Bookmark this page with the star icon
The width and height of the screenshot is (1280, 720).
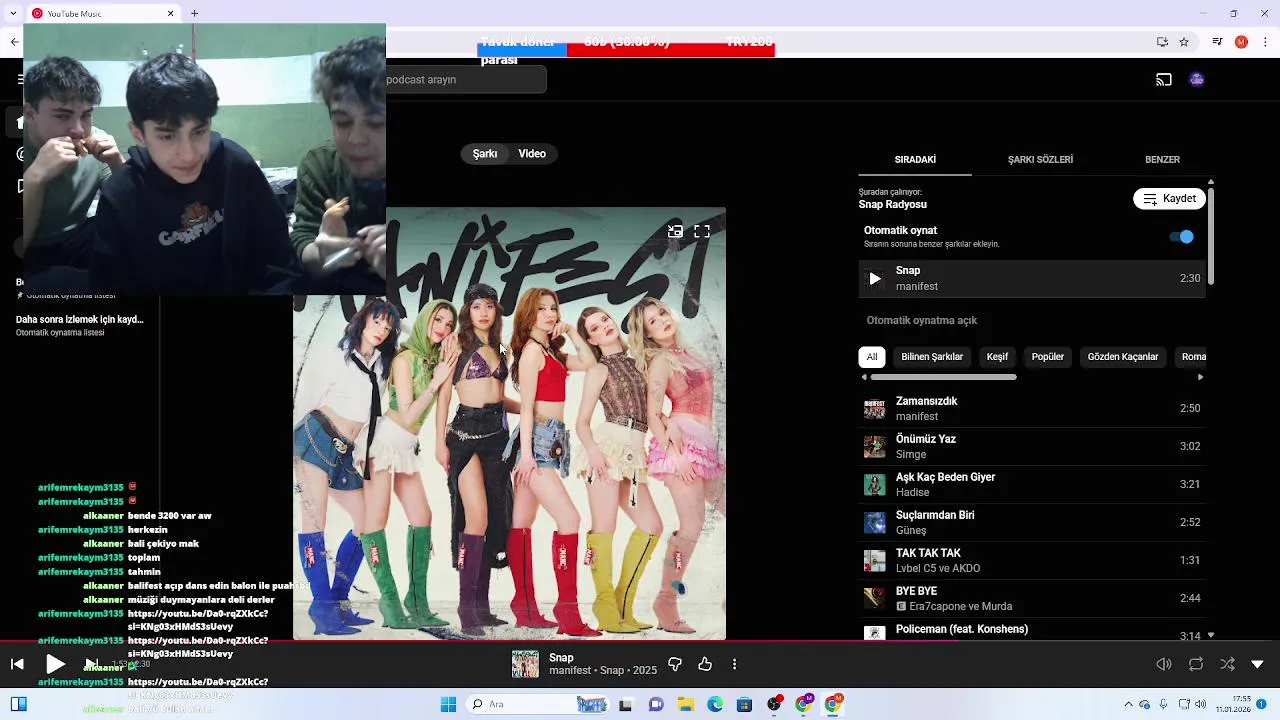pos(1184,42)
